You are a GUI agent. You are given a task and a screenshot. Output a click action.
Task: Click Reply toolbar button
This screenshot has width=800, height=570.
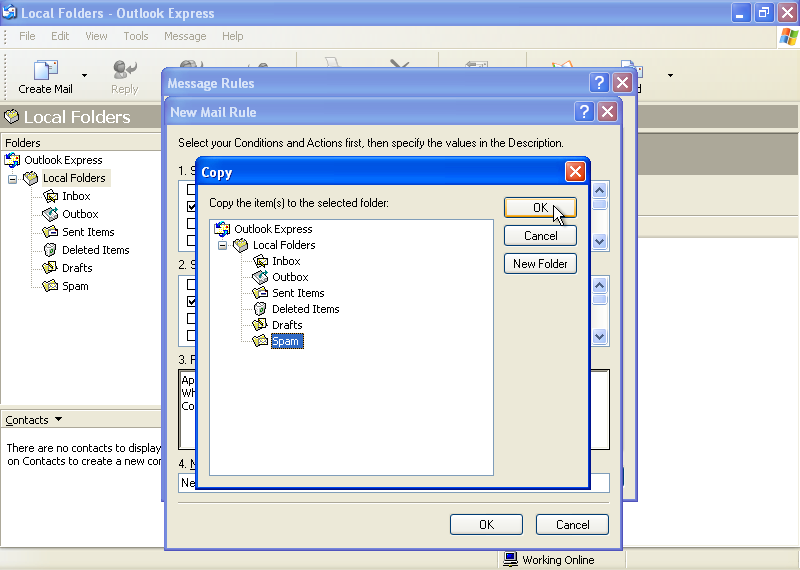(x=124, y=77)
